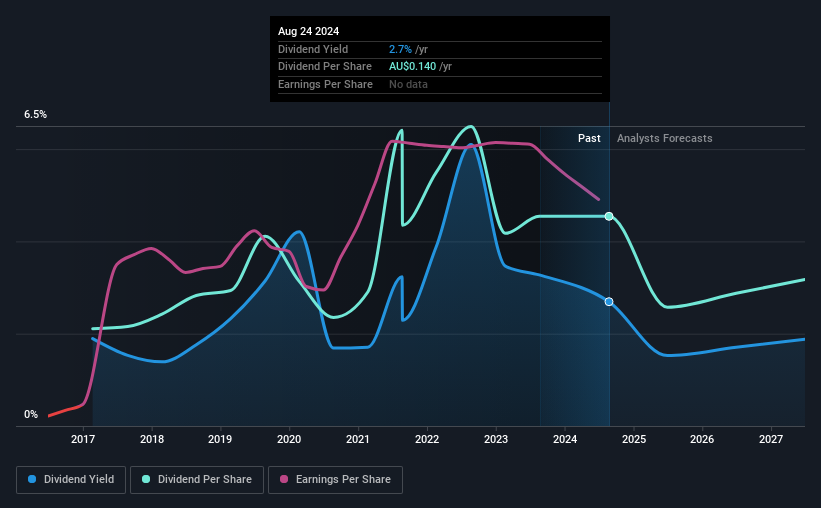This screenshot has height=508, width=821.
Task: Click the pink Earnings Per Share legend dot
Action: click(x=284, y=479)
